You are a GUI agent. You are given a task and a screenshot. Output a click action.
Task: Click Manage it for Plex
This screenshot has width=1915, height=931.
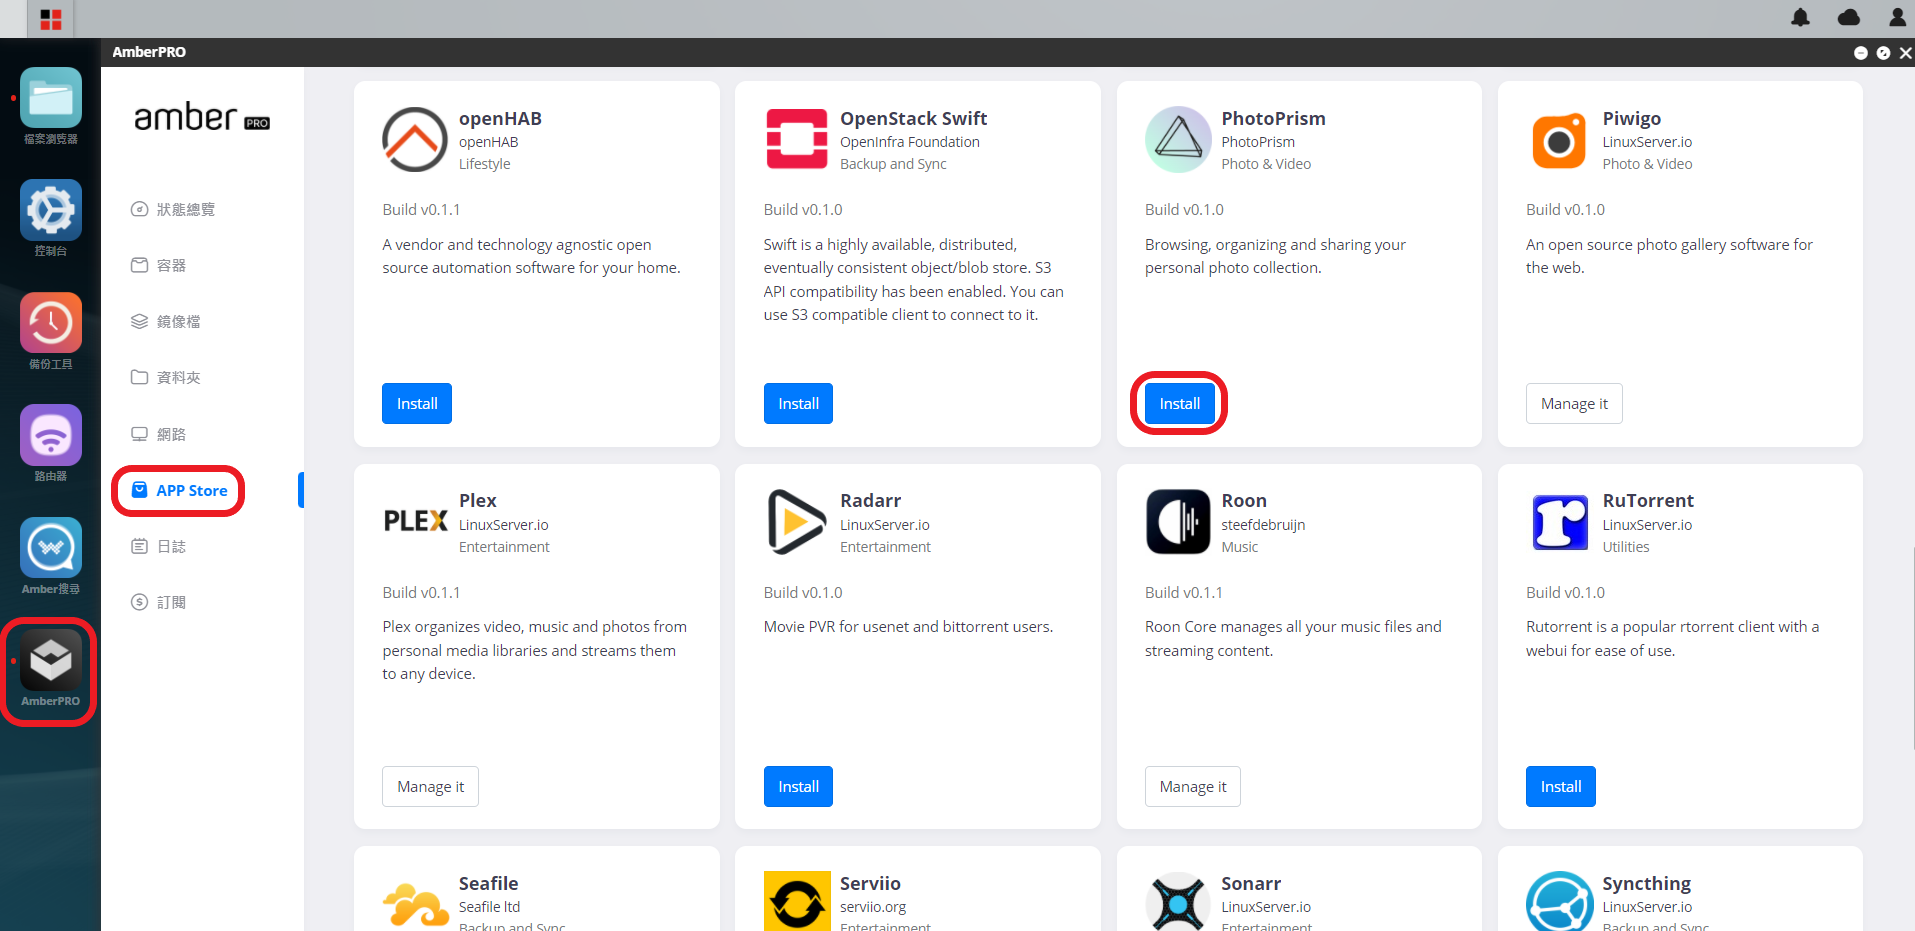click(x=430, y=787)
